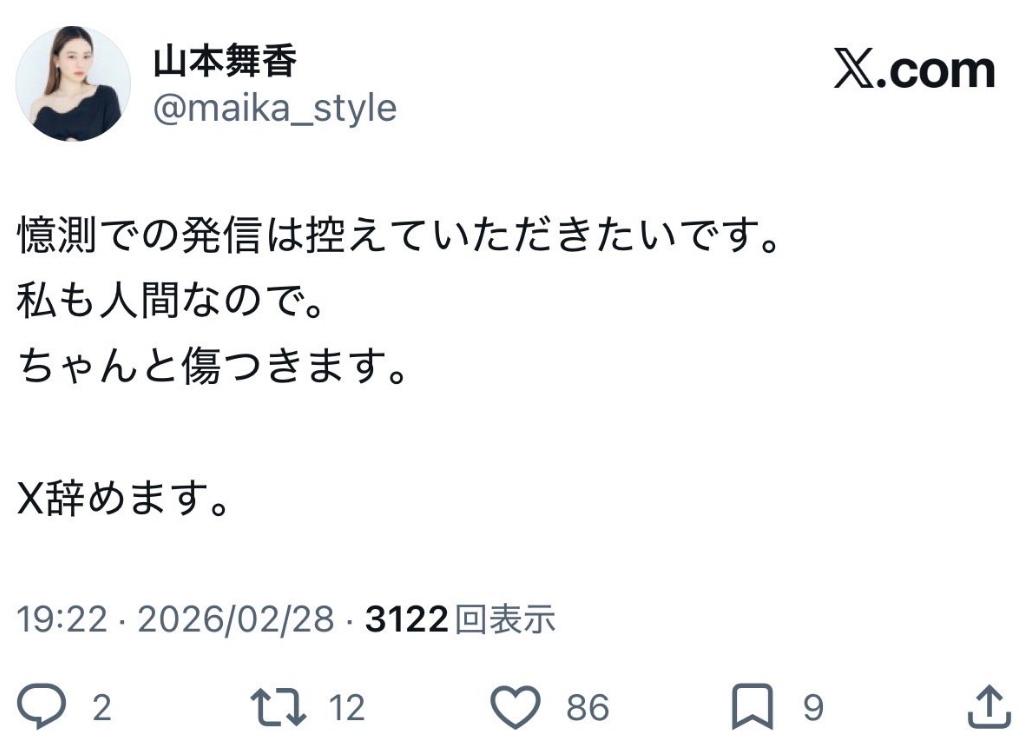Click the reply count 2
1025x746 pixels.
coord(101,708)
